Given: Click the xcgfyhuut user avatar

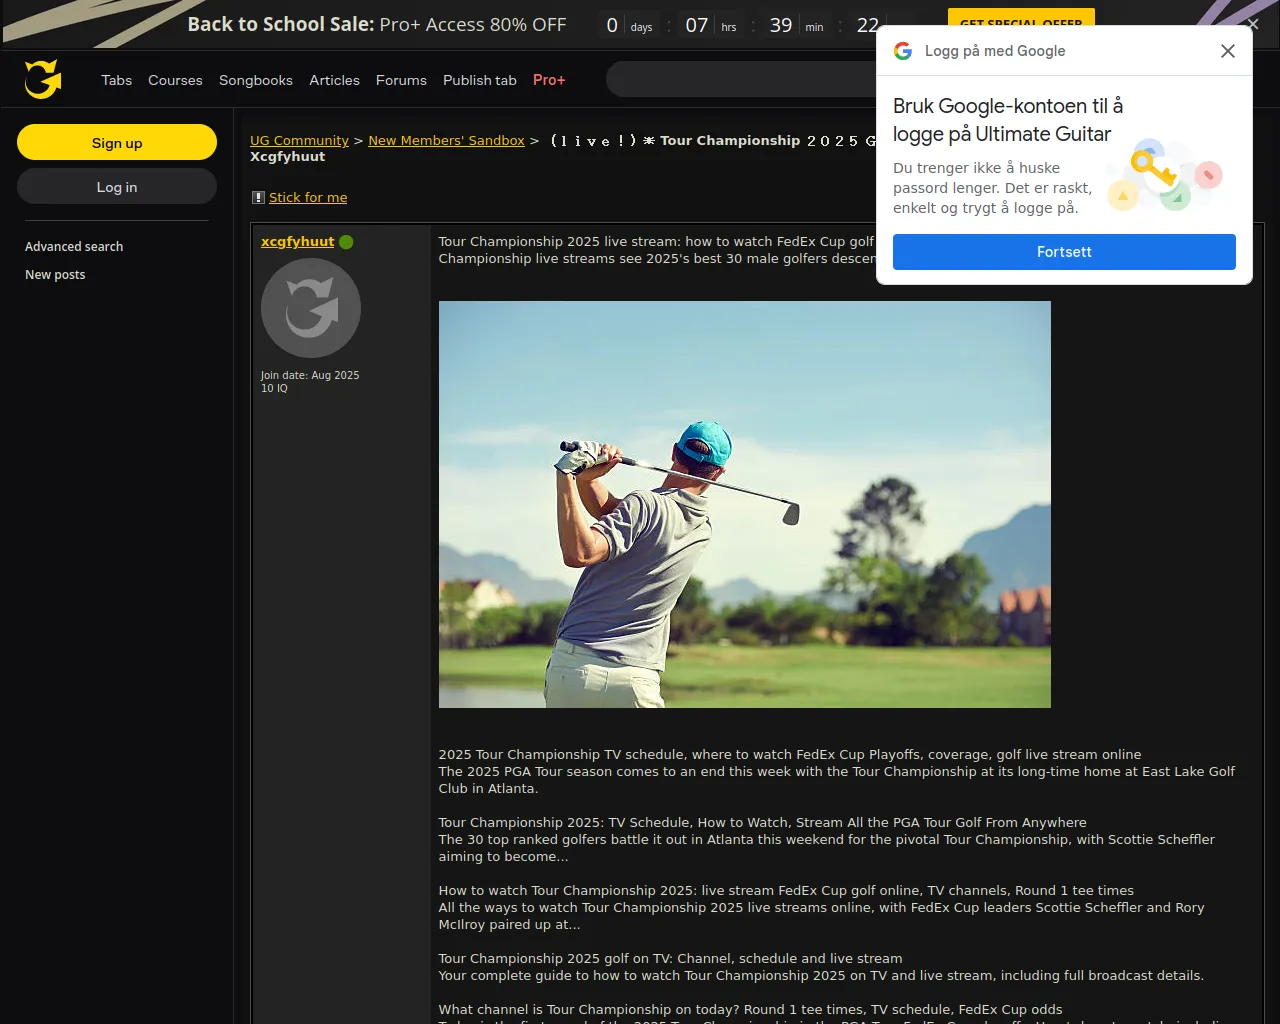Looking at the screenshot, I should (x=311, y=308).
